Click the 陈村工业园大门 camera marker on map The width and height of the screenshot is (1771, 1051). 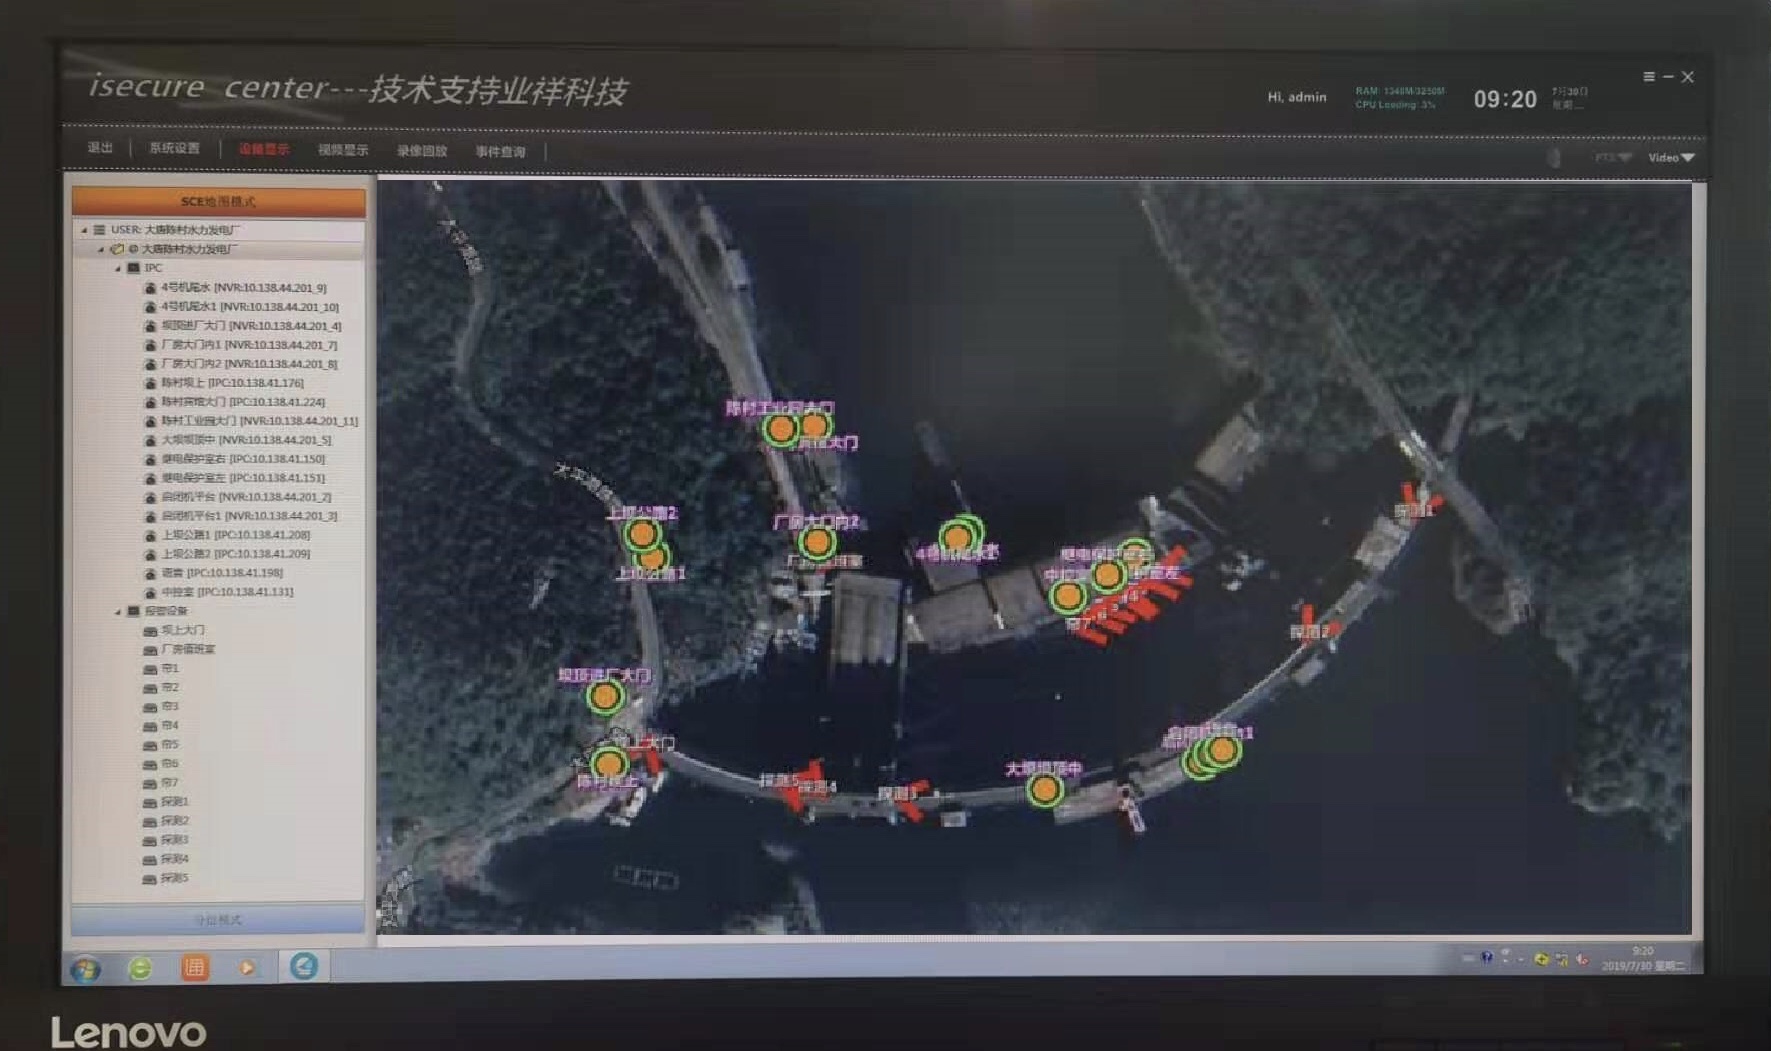pyautogui.click(x=780, y=430)
